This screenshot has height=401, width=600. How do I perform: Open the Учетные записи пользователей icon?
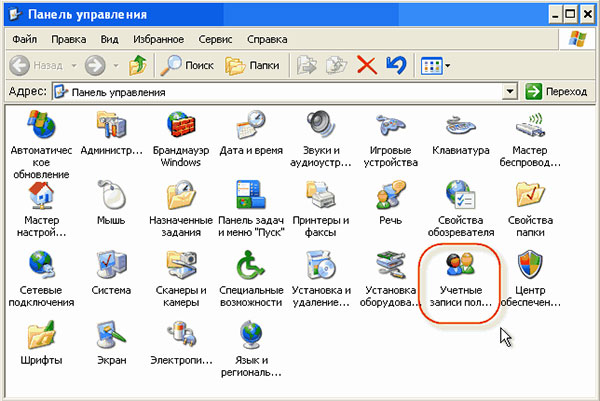[460, 266]
